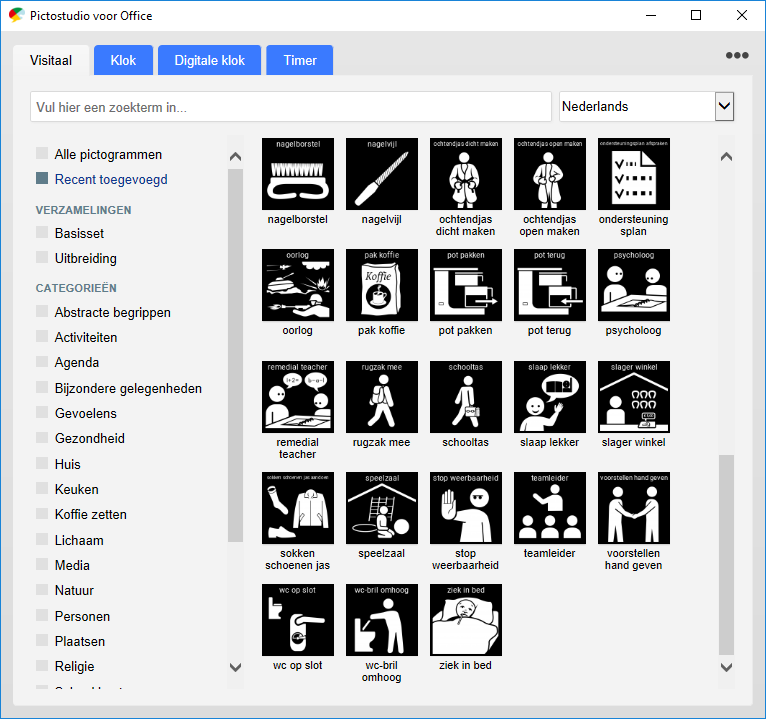Check the Agenda category checkbox
Viewport: 766px width, 719px height.
pos(42,361)
